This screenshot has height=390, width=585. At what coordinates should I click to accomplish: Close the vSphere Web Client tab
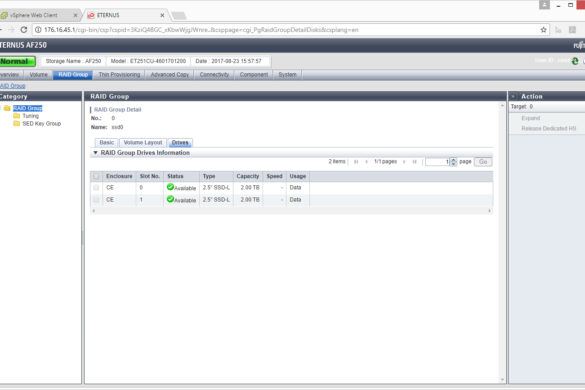tap(75, 15)
